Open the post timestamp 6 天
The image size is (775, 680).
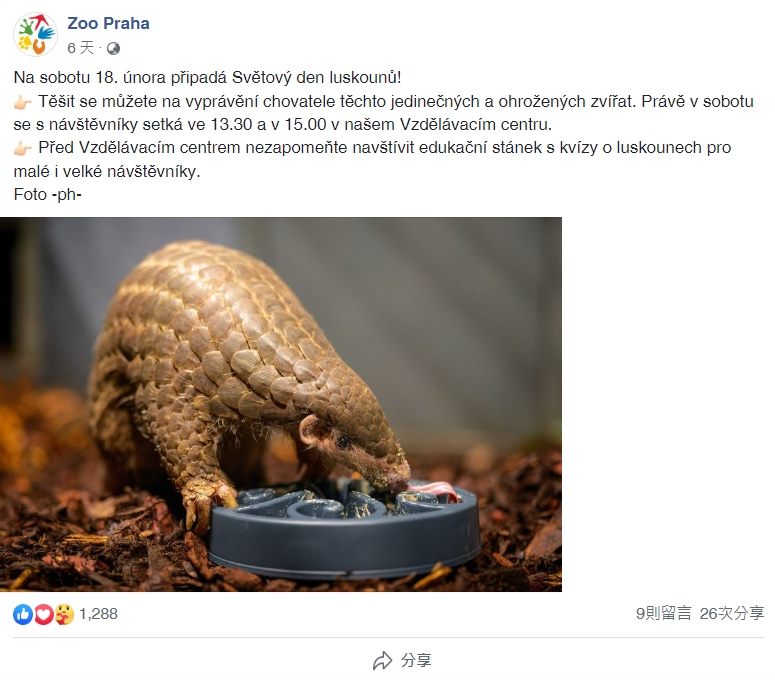(x=81, y=48)
